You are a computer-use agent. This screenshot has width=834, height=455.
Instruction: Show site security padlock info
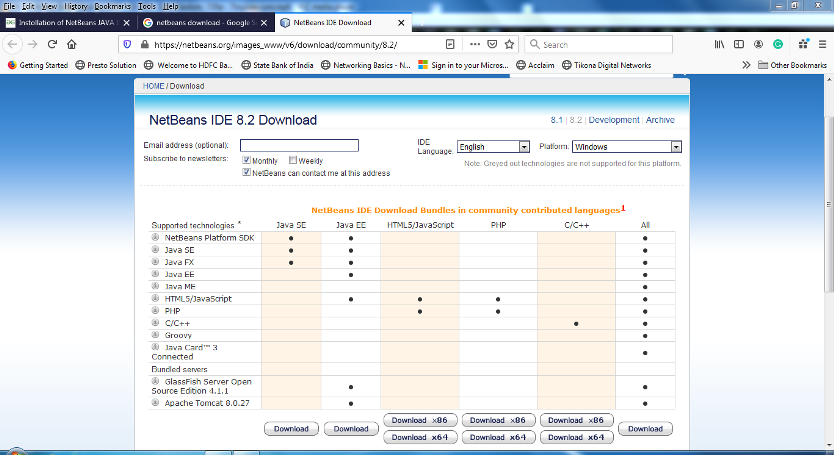coord(144,45)
